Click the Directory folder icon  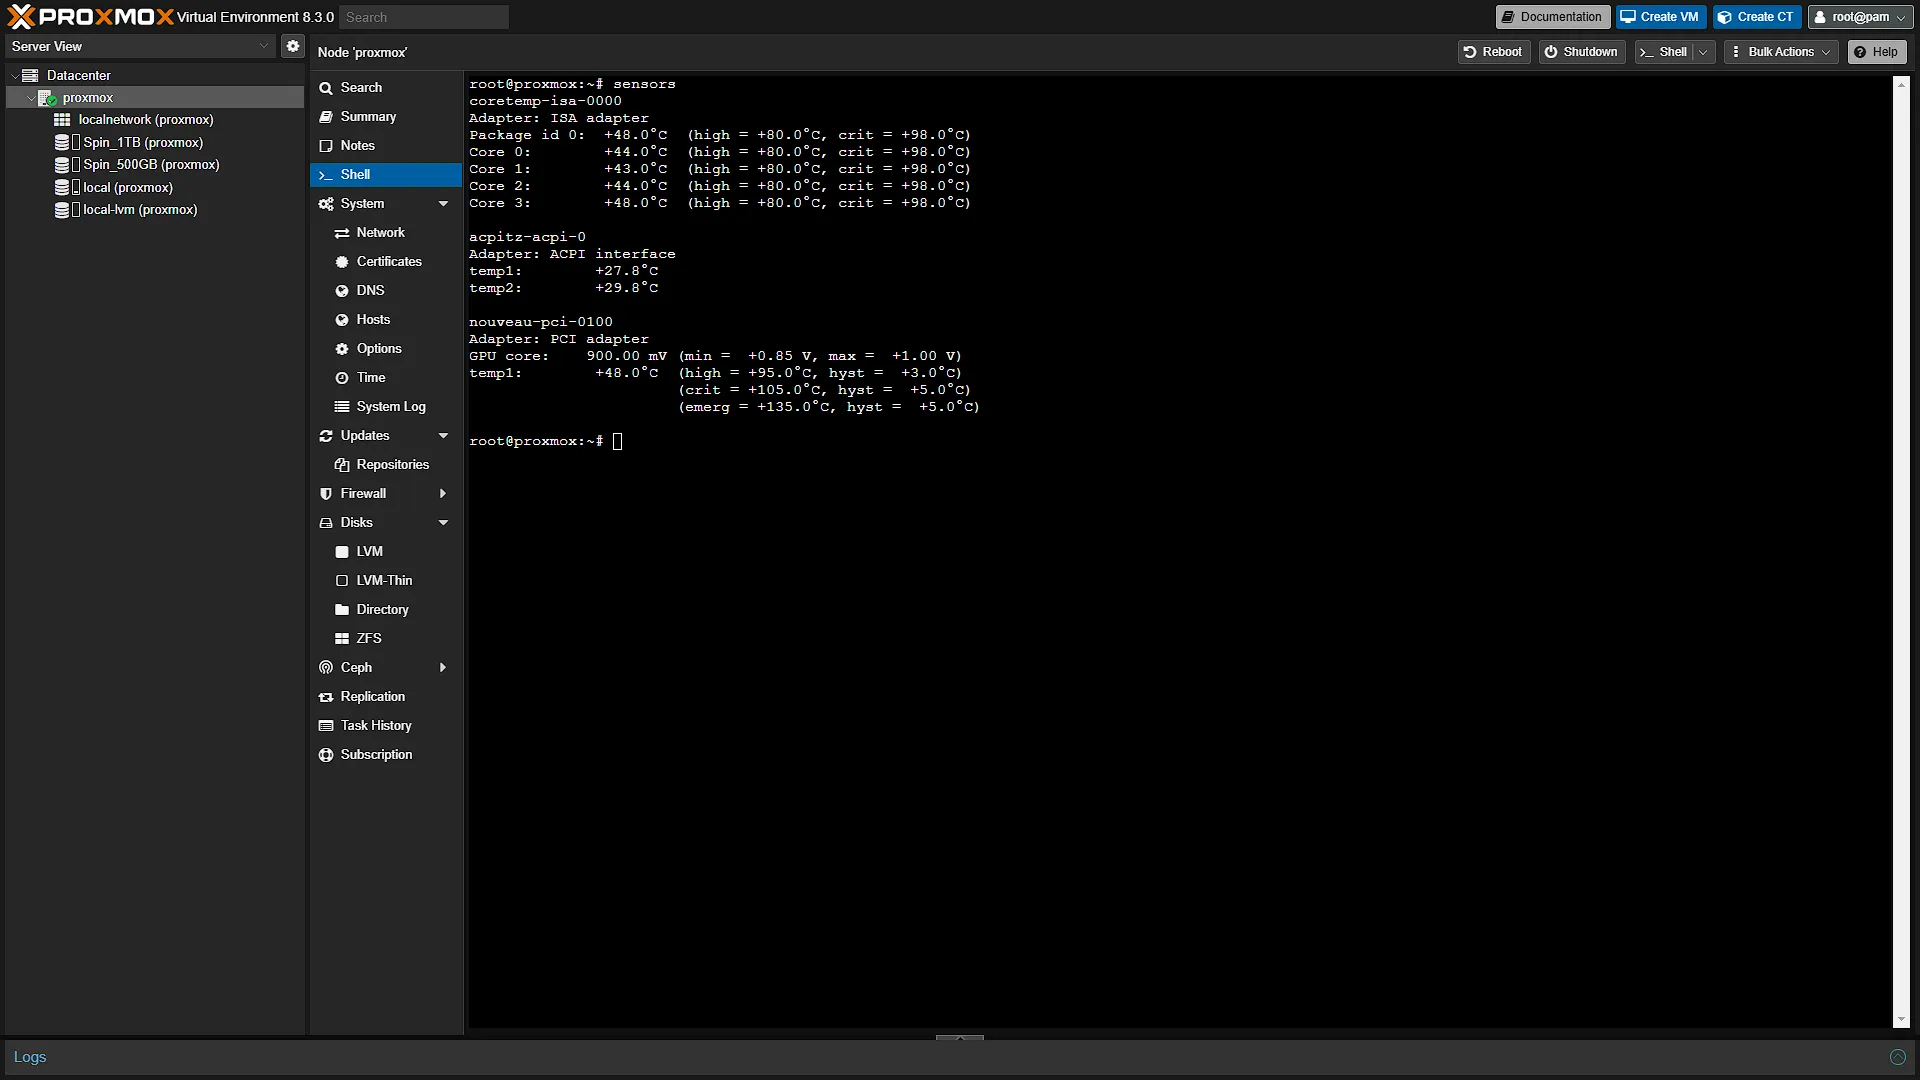point(342,610)
